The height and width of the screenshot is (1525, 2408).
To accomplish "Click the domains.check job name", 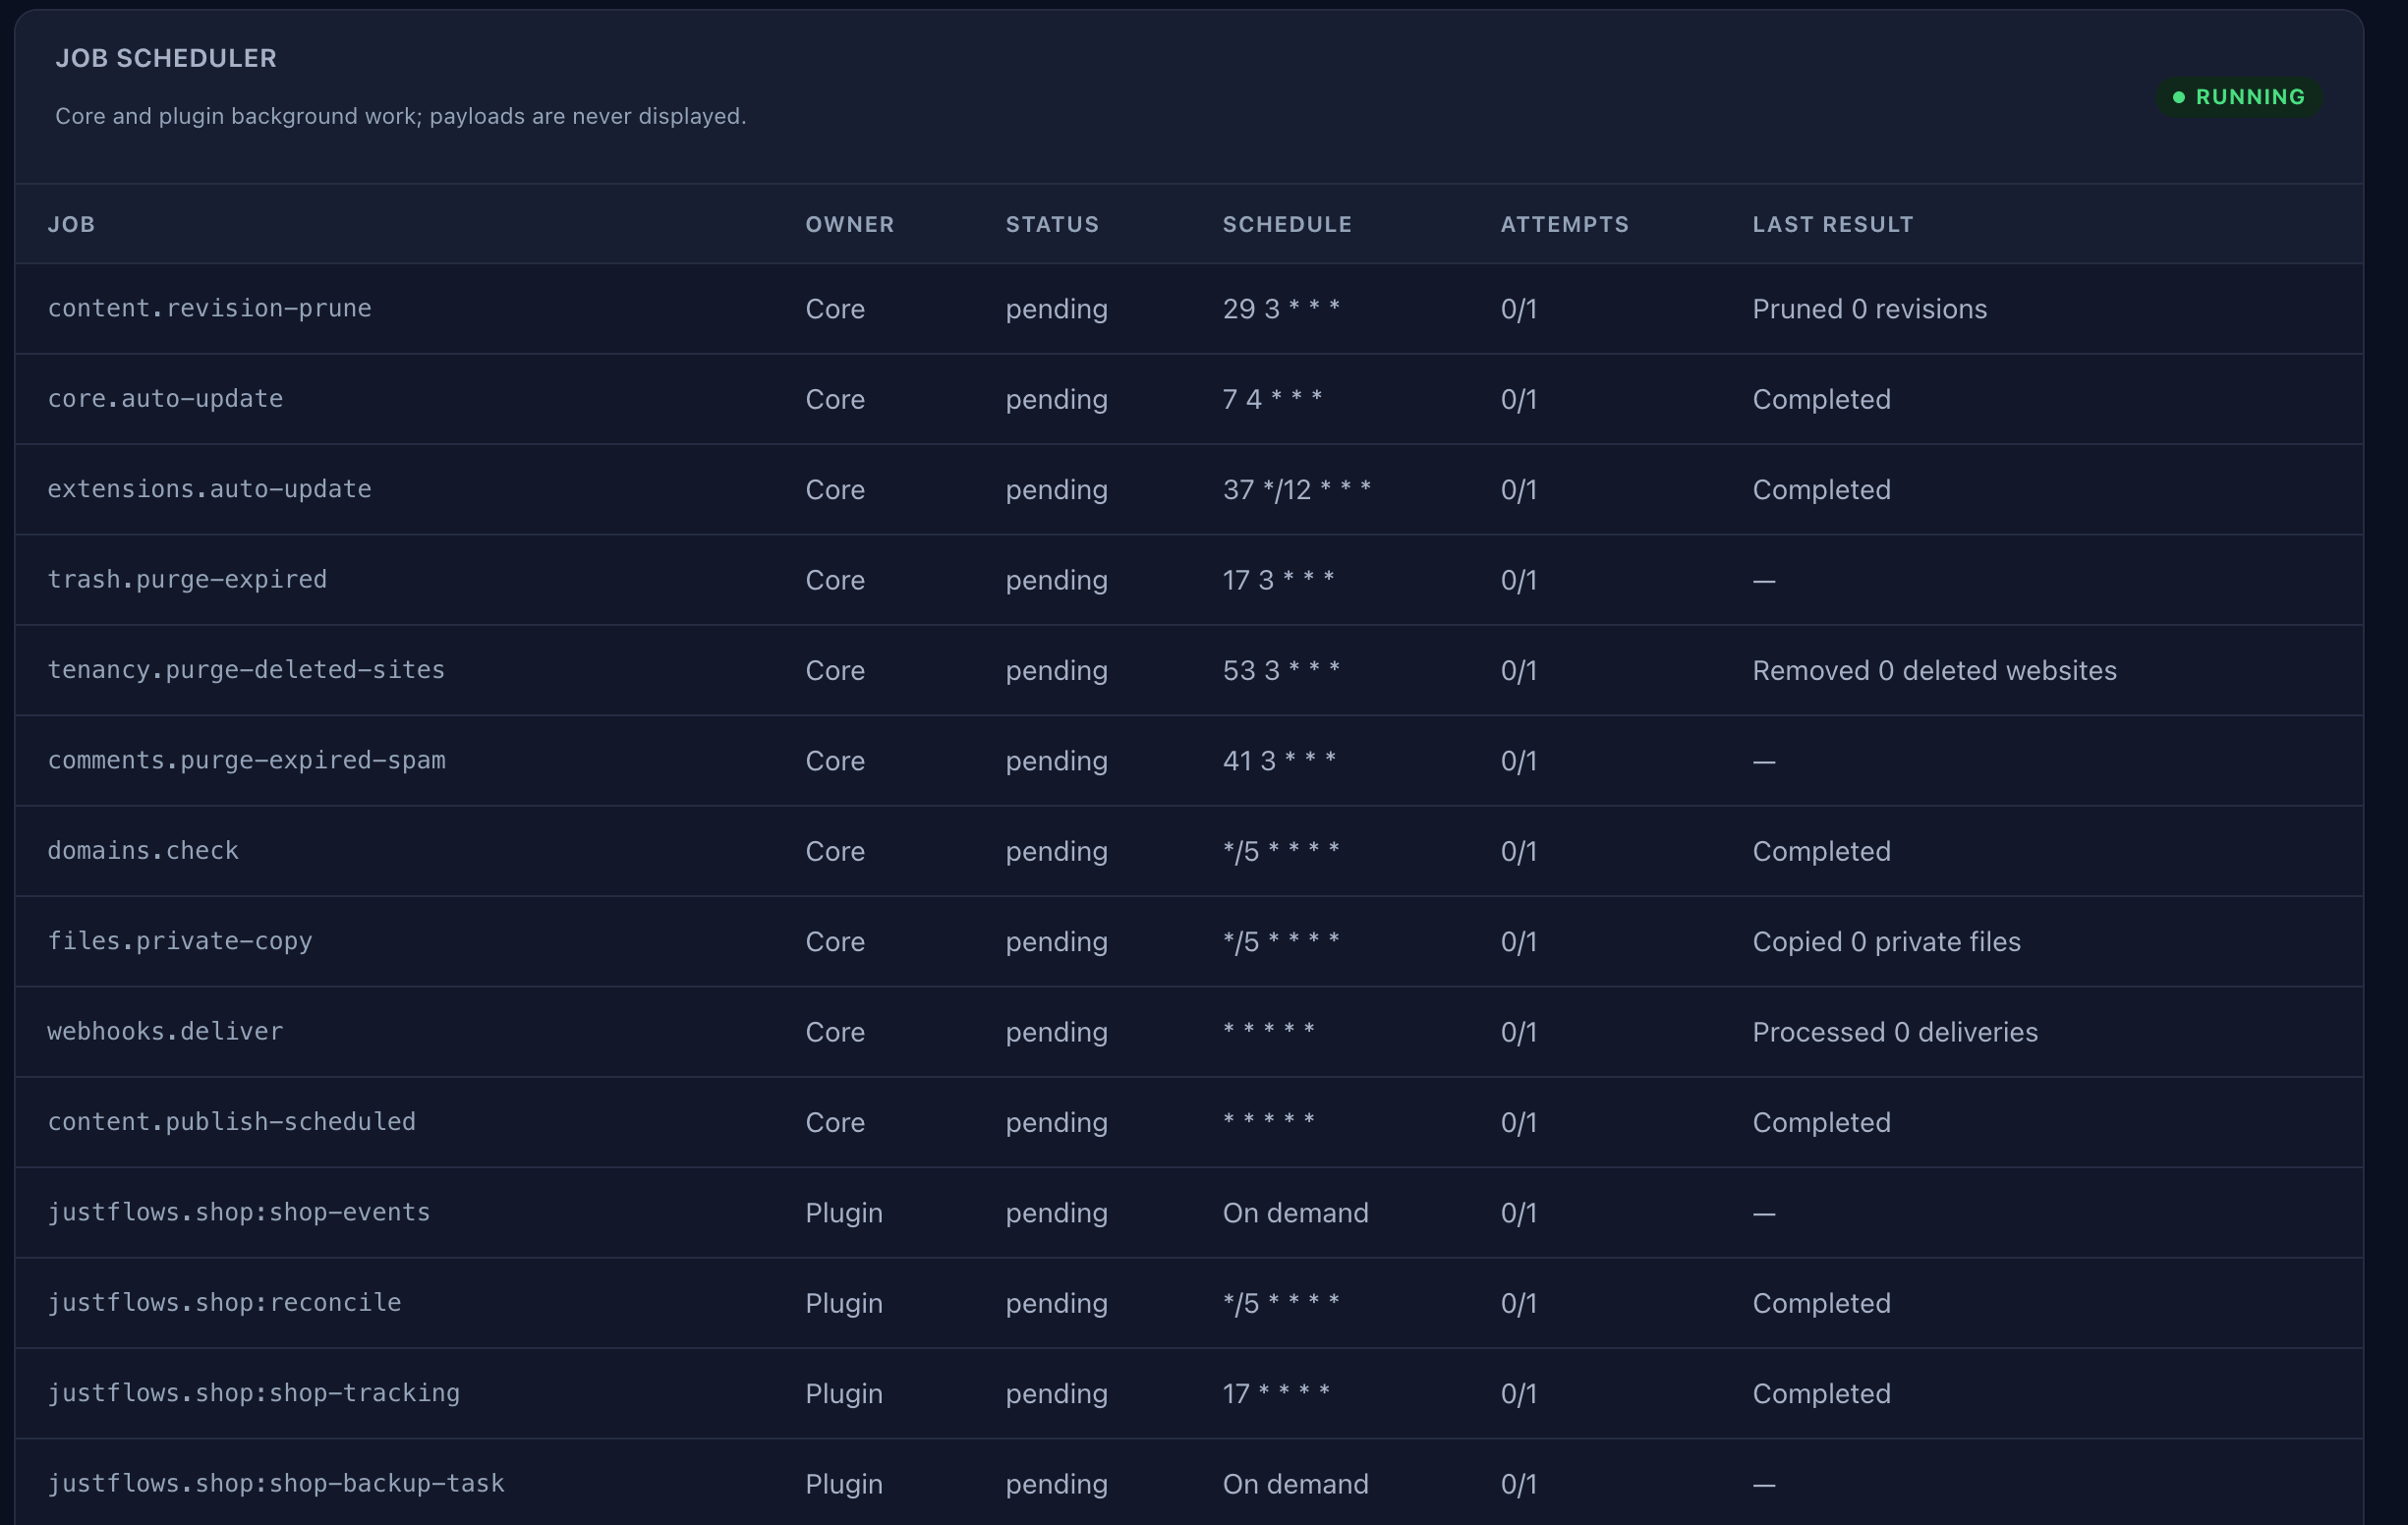I will [143, 850].
